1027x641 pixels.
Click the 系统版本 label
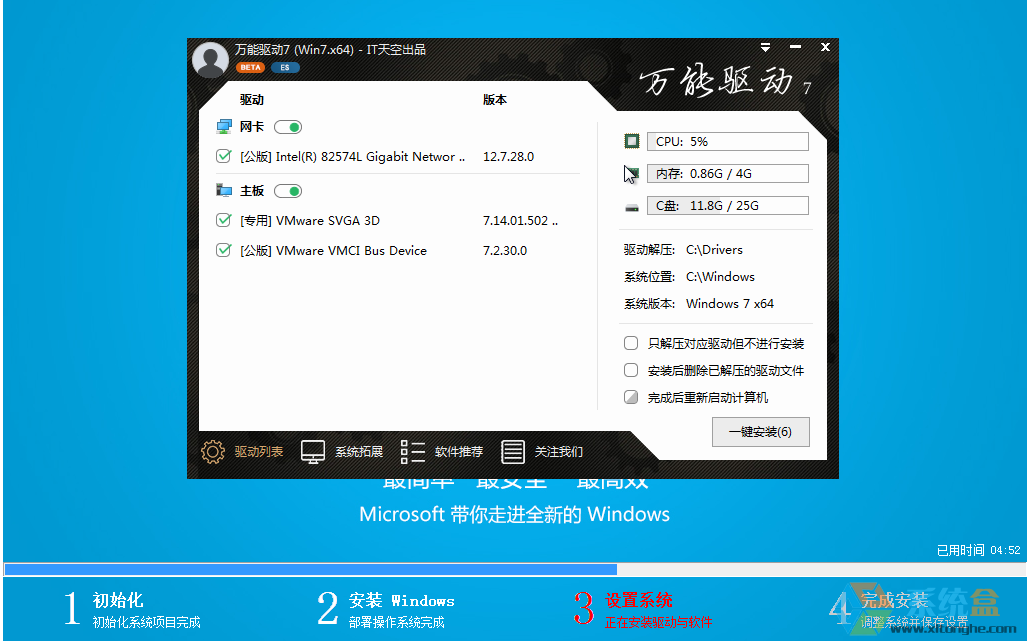[x=649, y=304]
